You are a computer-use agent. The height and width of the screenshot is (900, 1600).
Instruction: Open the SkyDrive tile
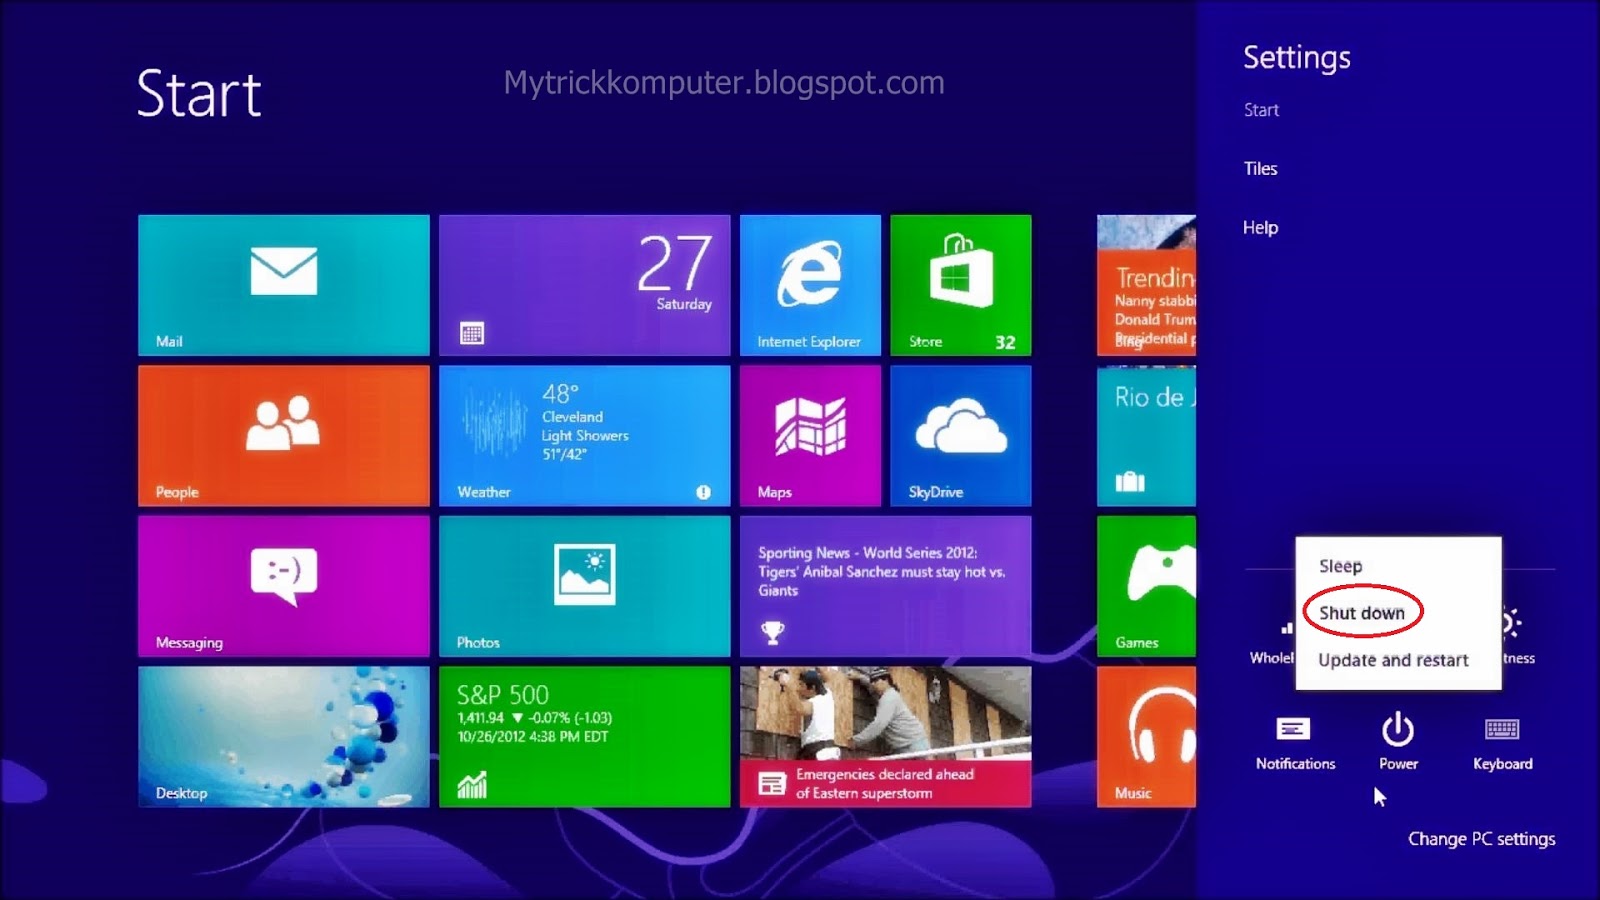959,436
